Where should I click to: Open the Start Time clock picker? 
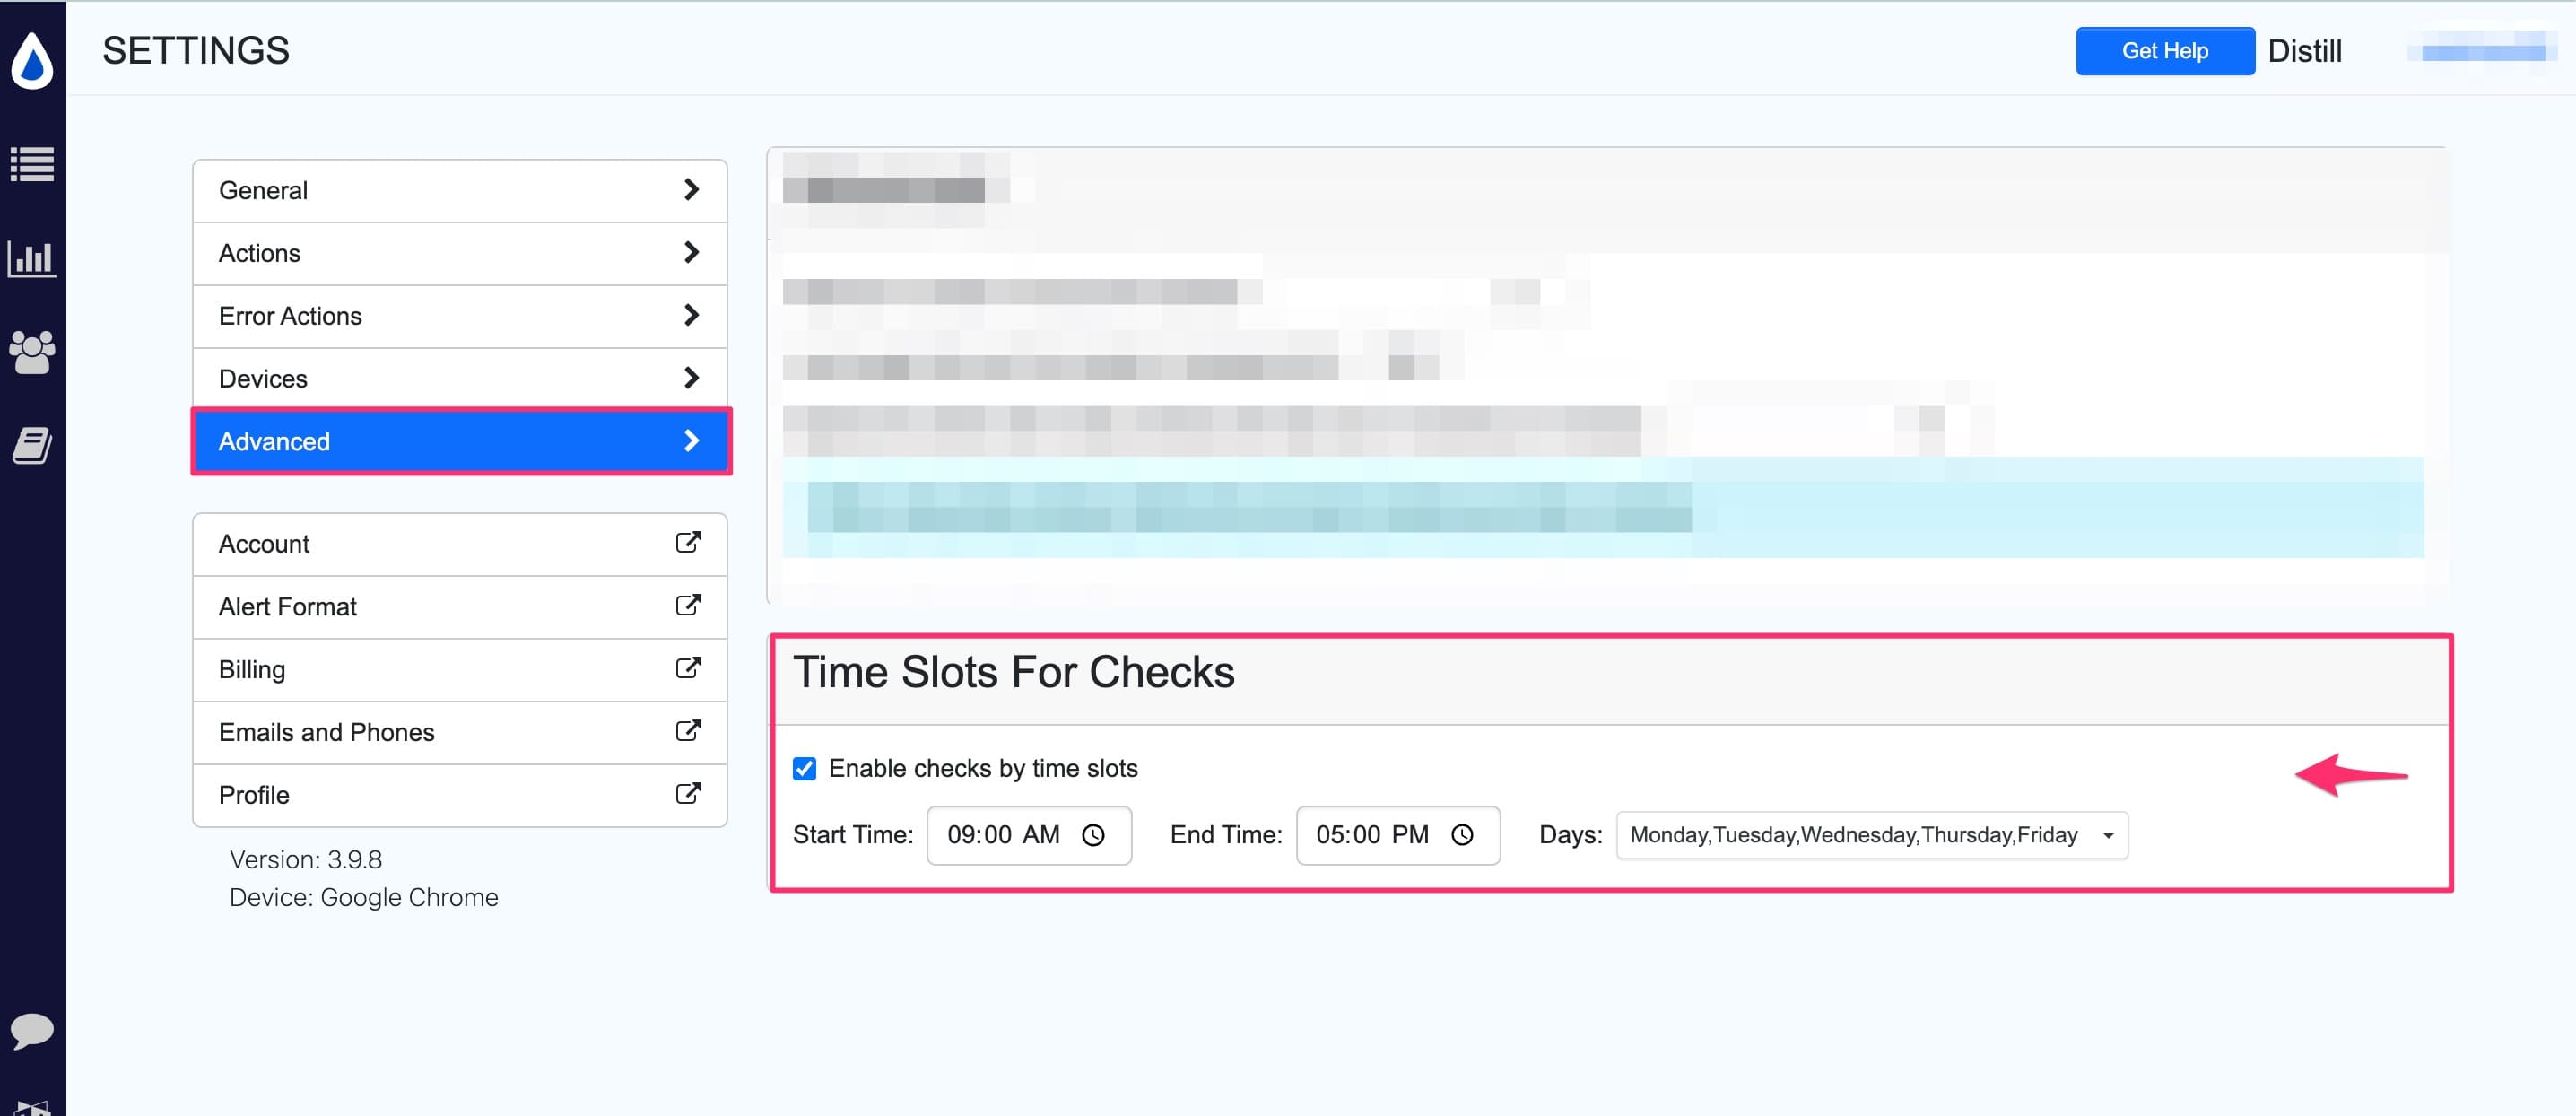click(x=1095, y=835)
